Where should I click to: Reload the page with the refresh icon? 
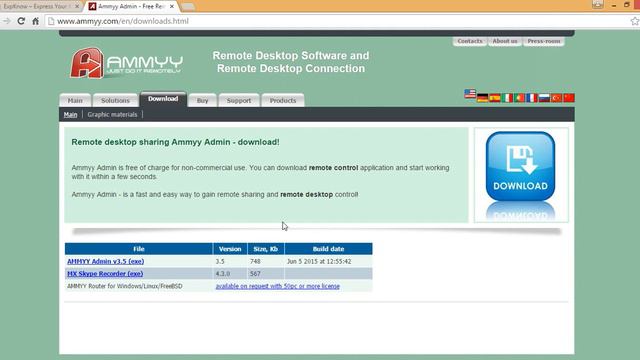(21, 21)
